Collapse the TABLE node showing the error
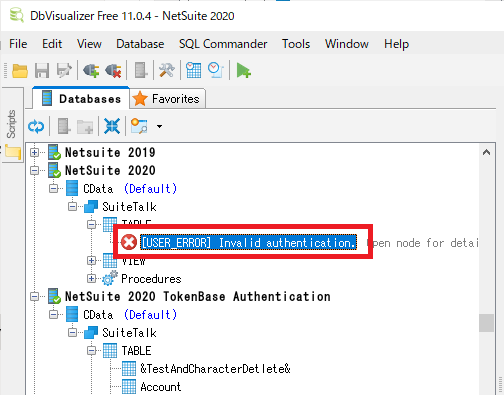Image resolution: width=504 pixels, height=395 pixels. pyautogui.click(x=91, y=224)
